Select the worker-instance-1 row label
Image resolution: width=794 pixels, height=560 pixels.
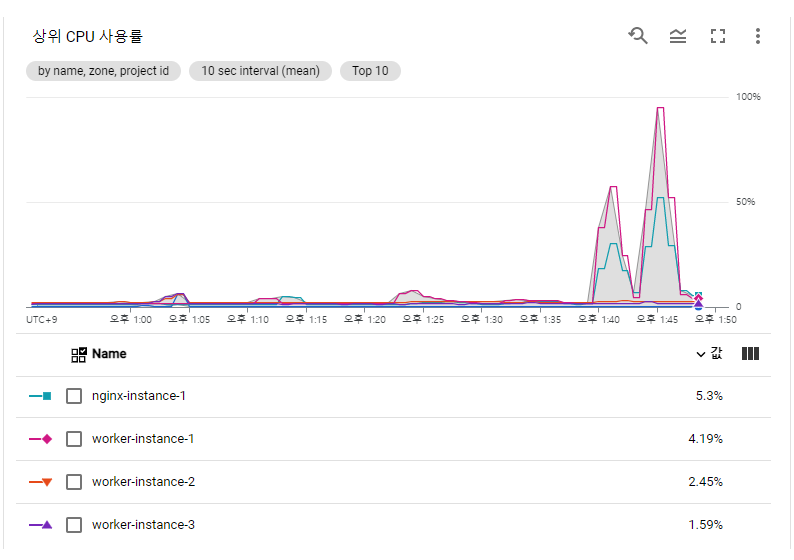pos(143,439)
